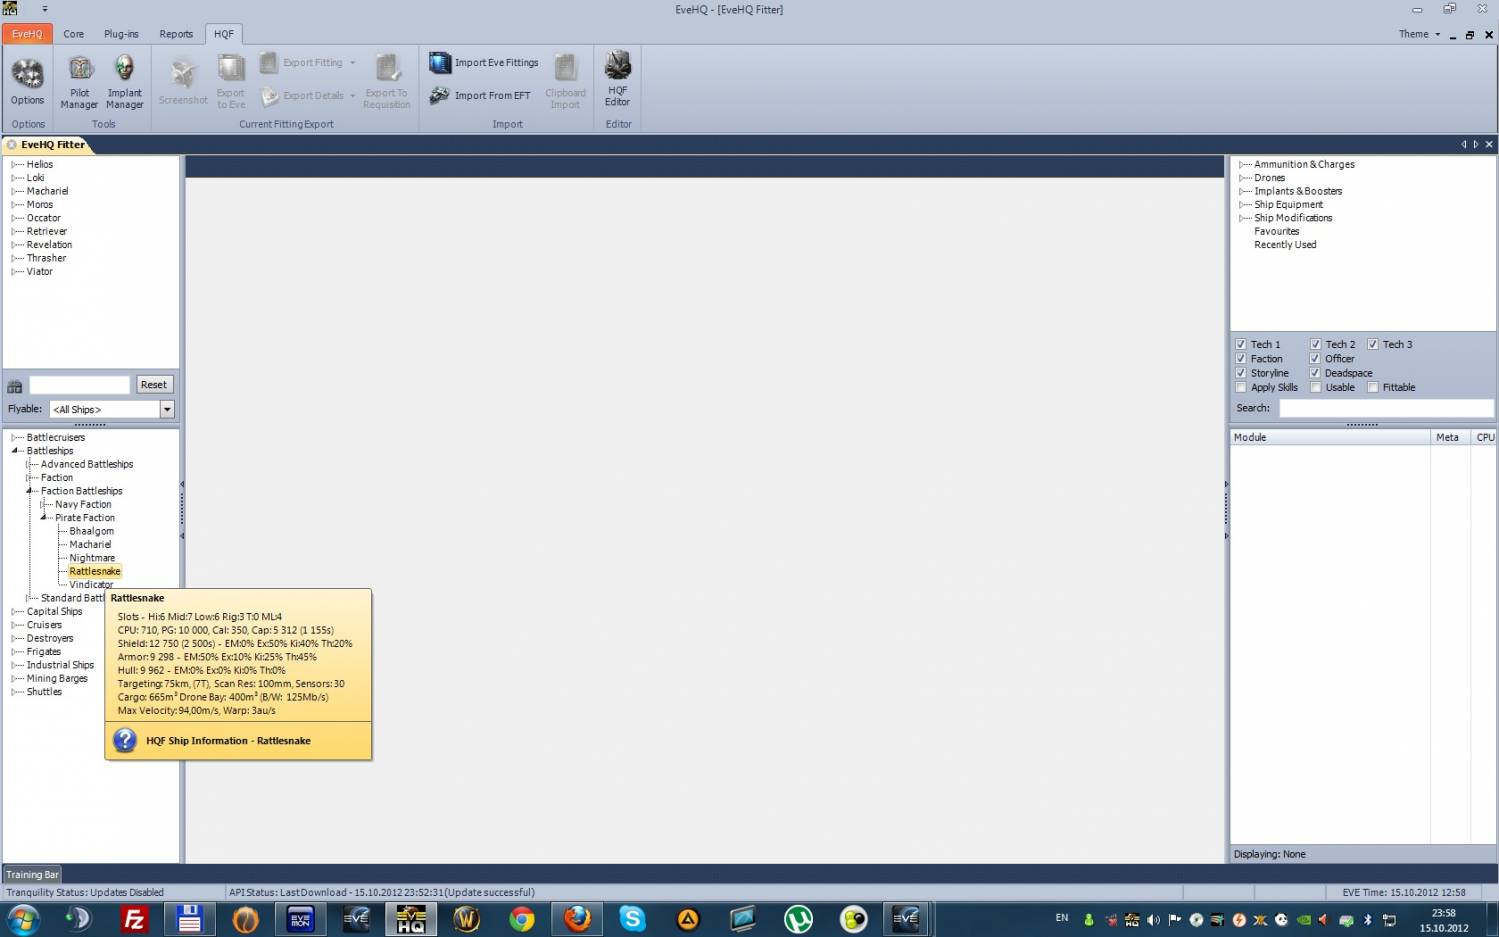
Task: Open Google Chrome from the taskbar
Action: click(522, 919)
